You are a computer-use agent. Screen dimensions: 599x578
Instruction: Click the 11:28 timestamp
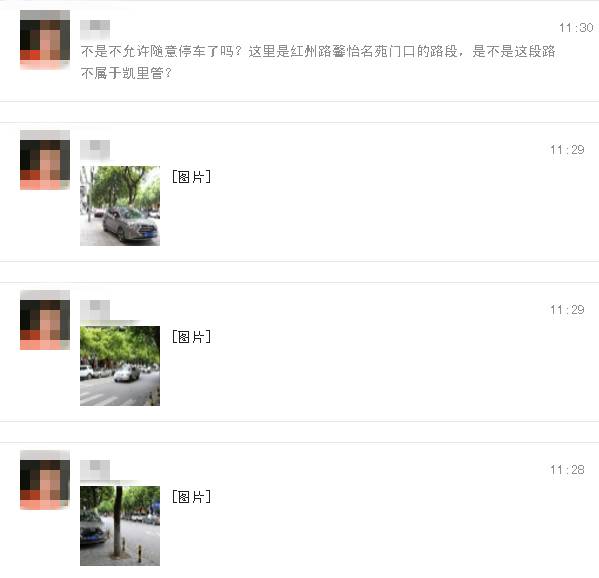tap(567, 470)
